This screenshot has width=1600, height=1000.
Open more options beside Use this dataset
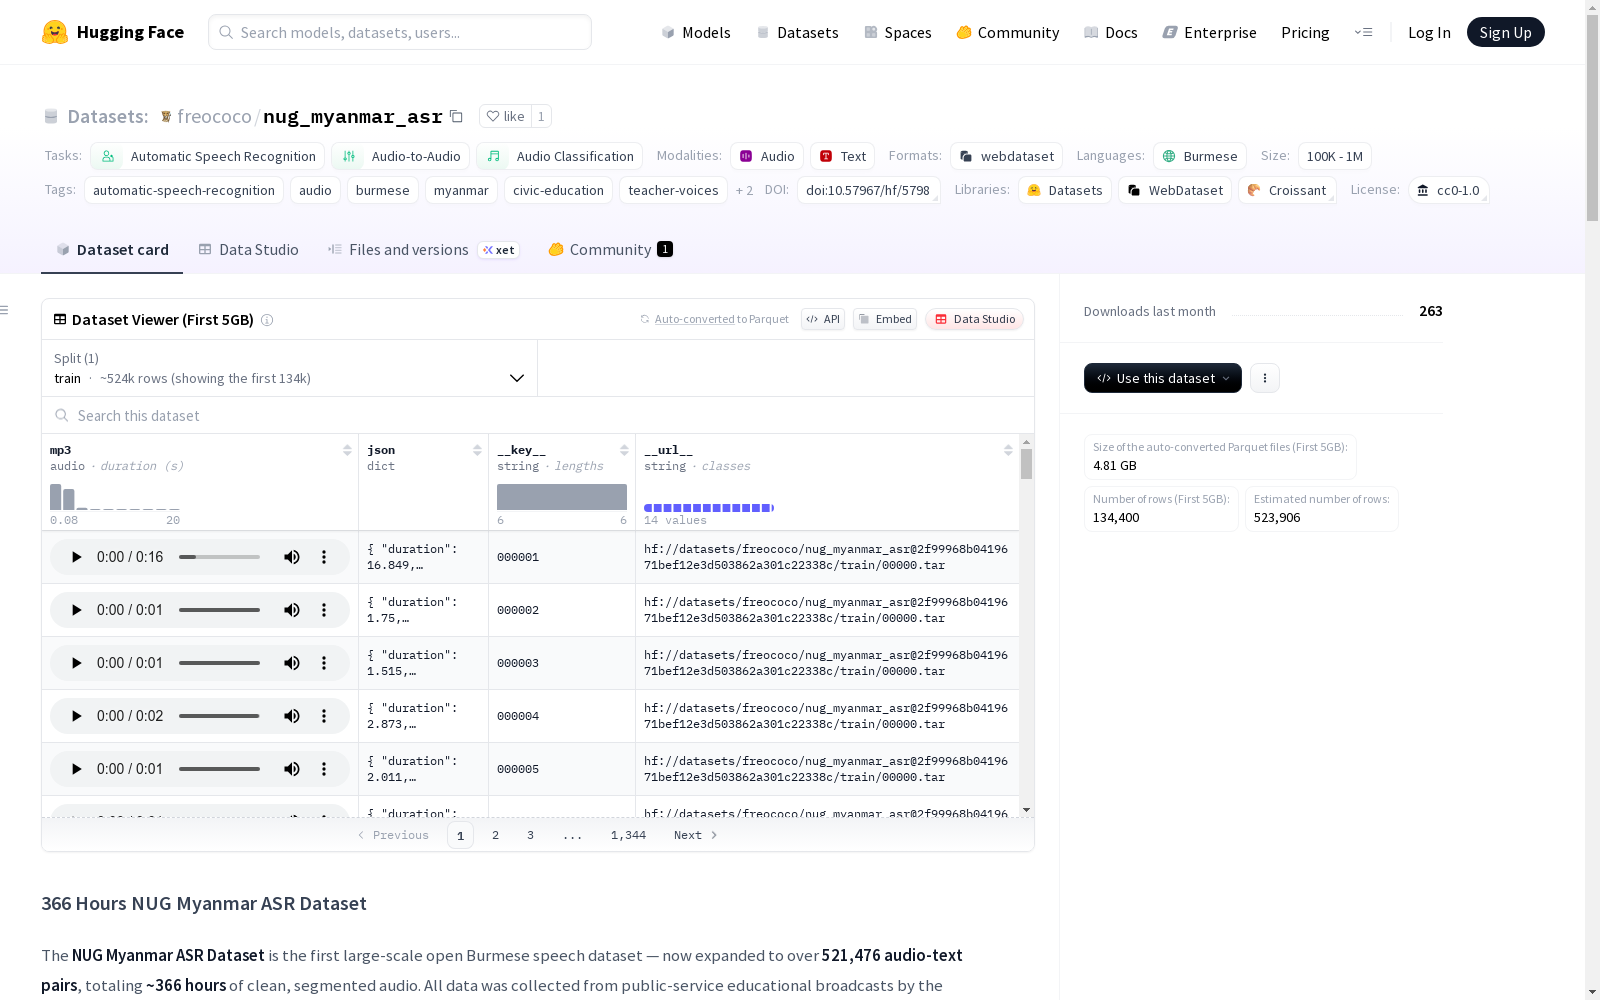pos(1265,378)
